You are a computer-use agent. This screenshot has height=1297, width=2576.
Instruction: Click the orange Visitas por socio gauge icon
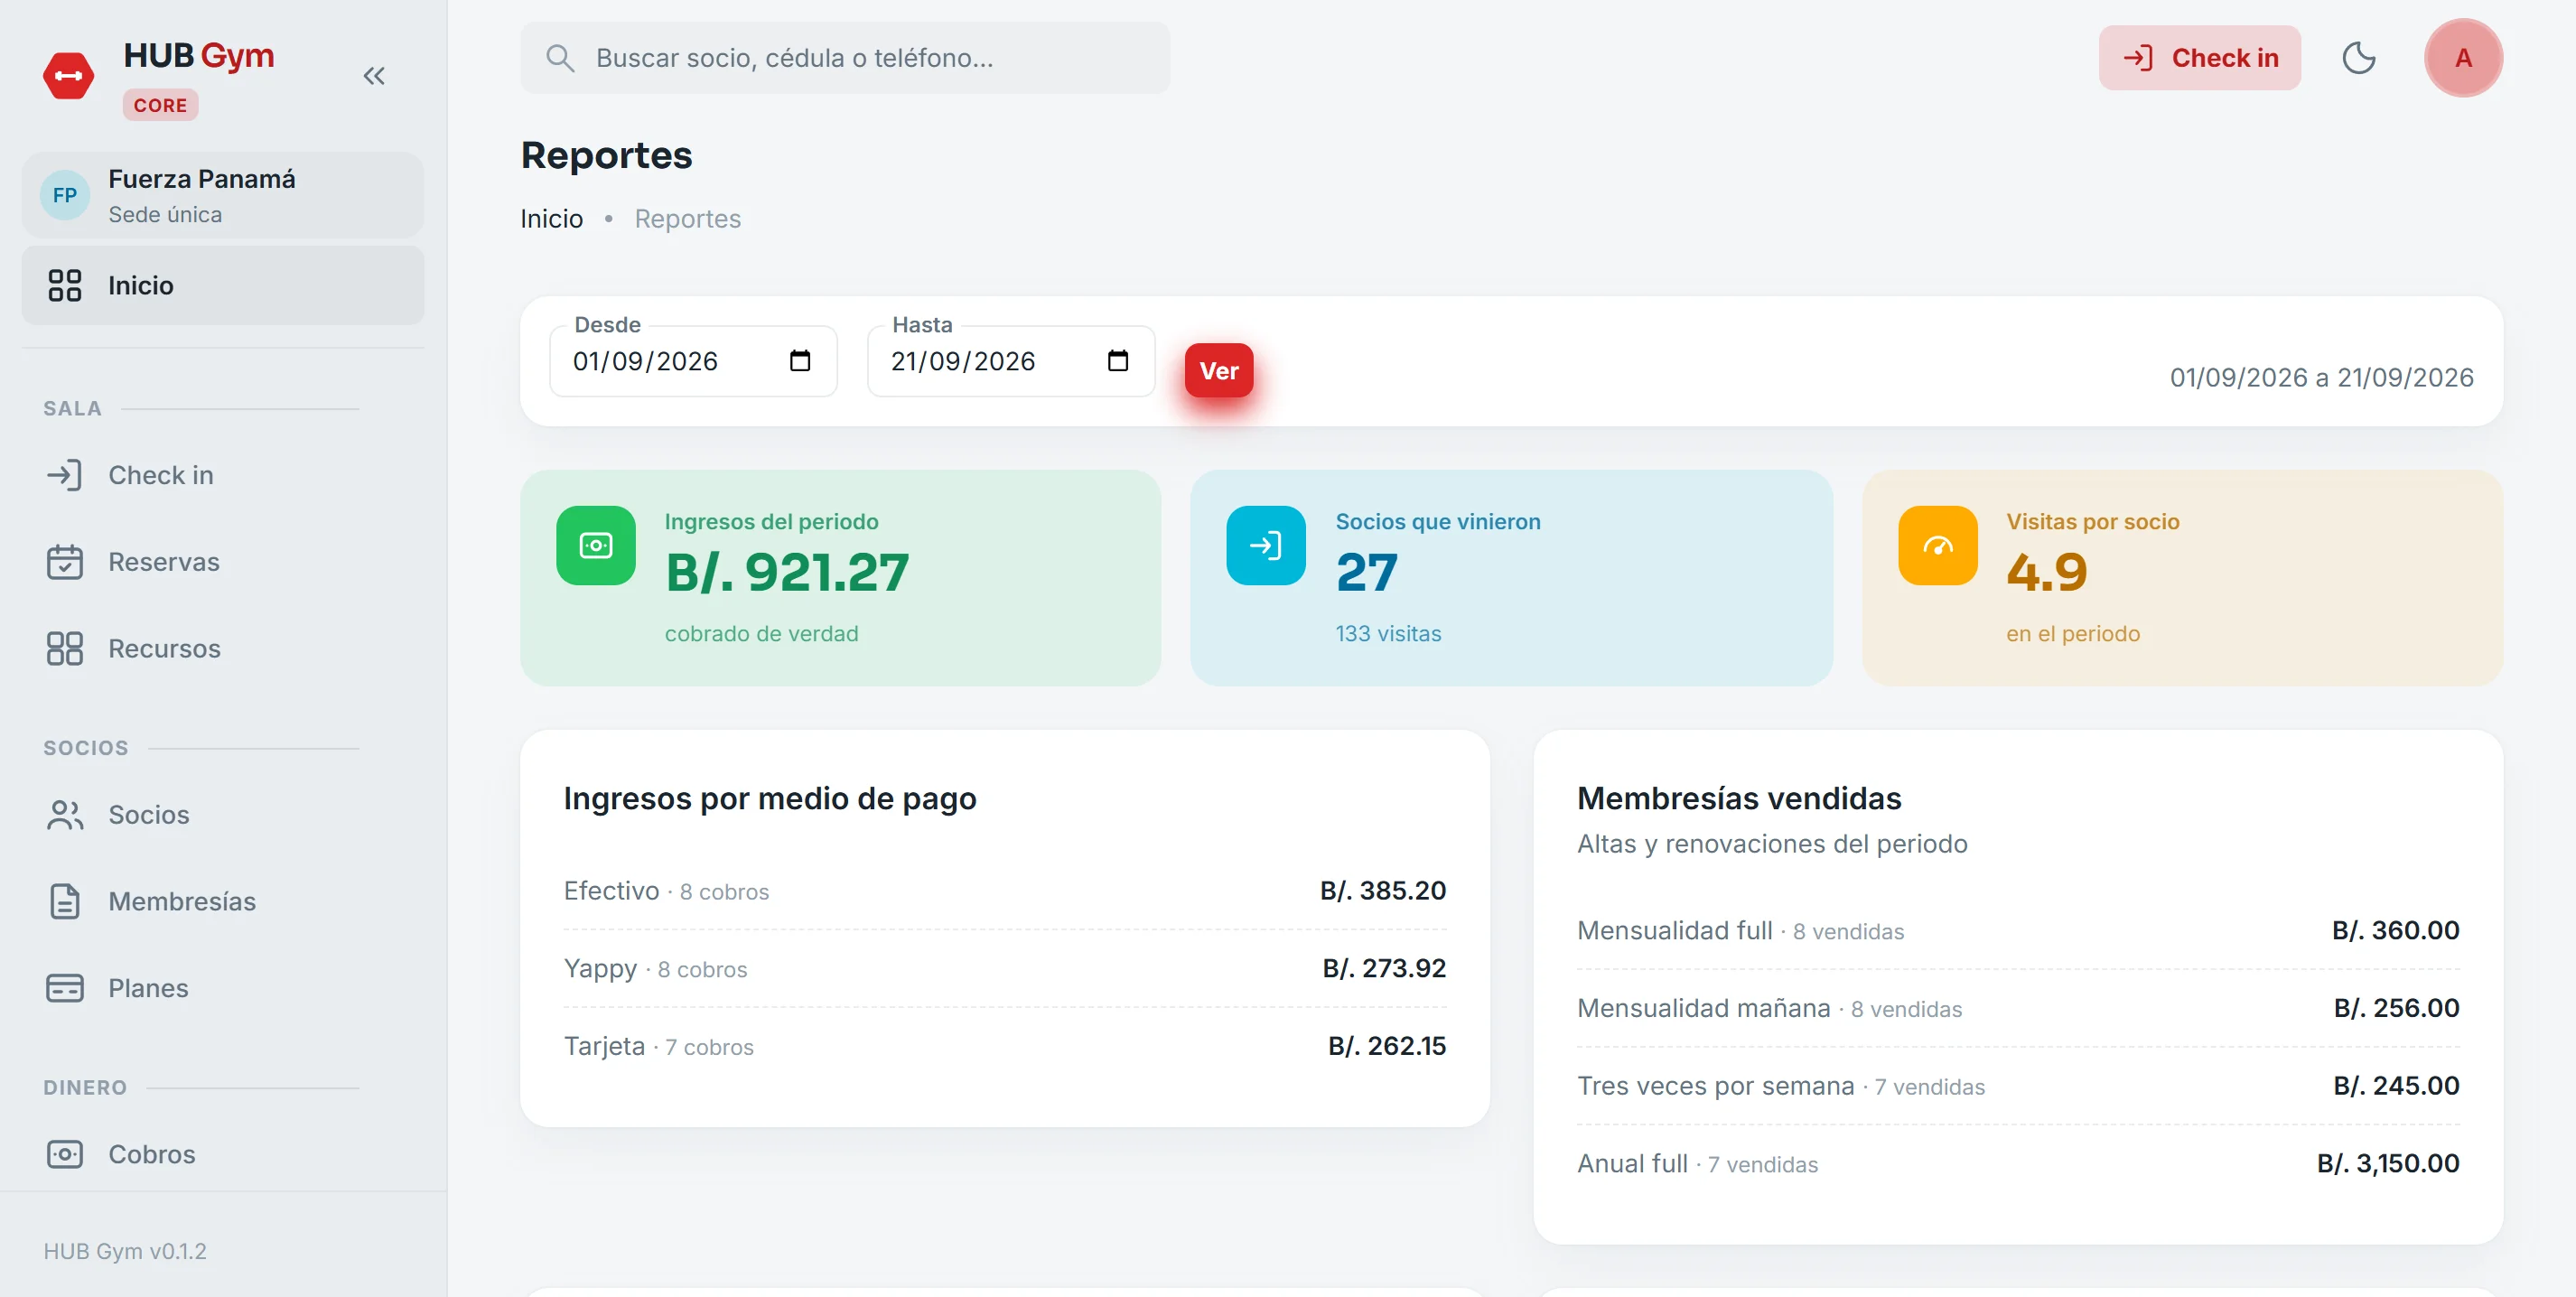point(1938,546)
